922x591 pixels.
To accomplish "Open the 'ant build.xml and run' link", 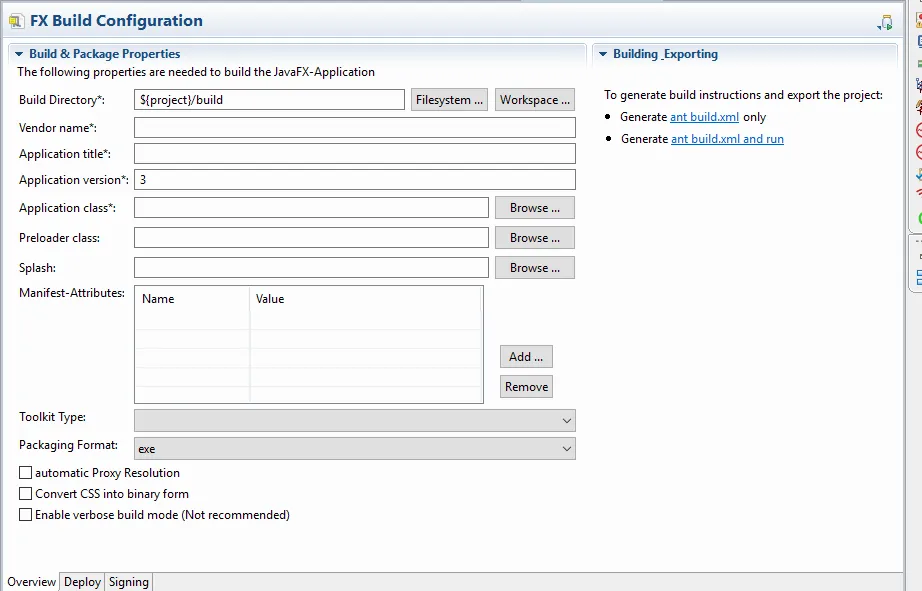I will pyautogui.click(x=727, y=139).
